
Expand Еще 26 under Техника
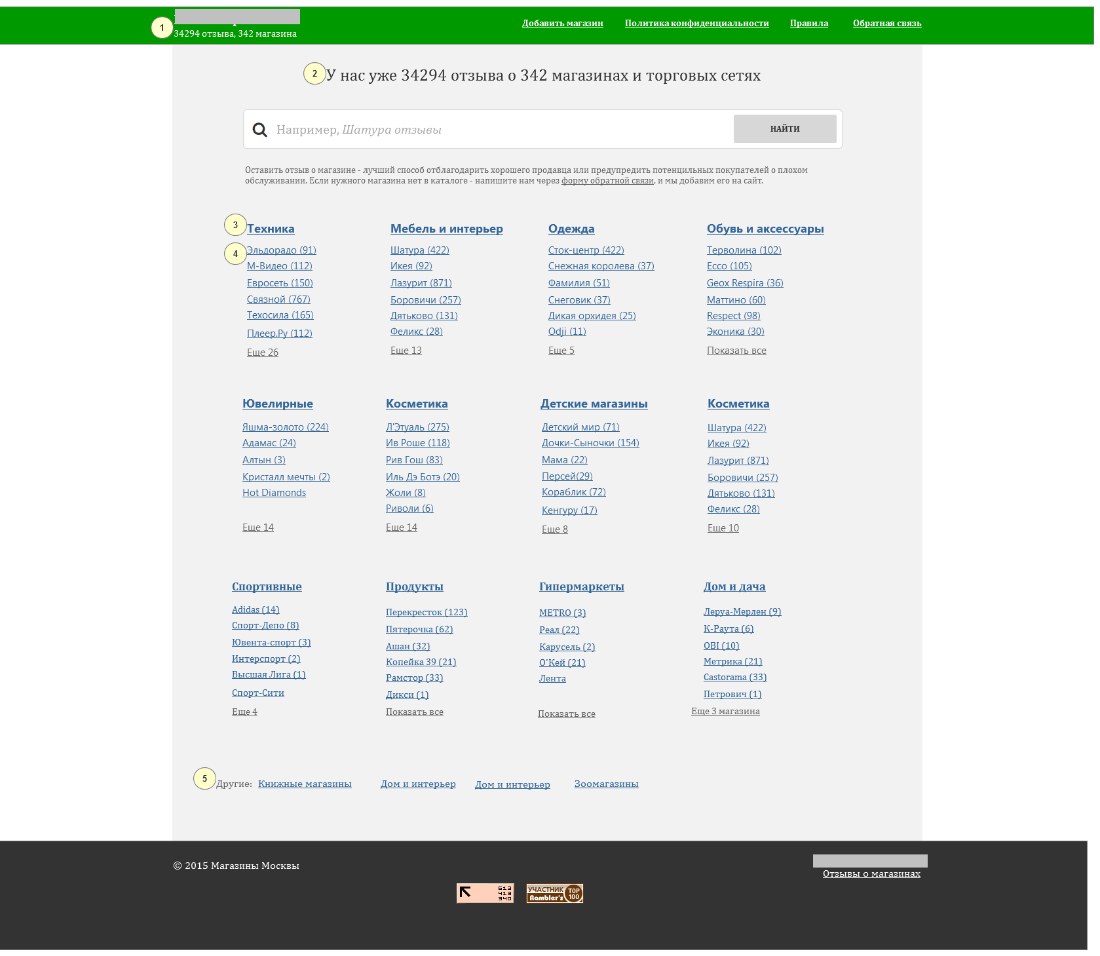pos(262,352)
